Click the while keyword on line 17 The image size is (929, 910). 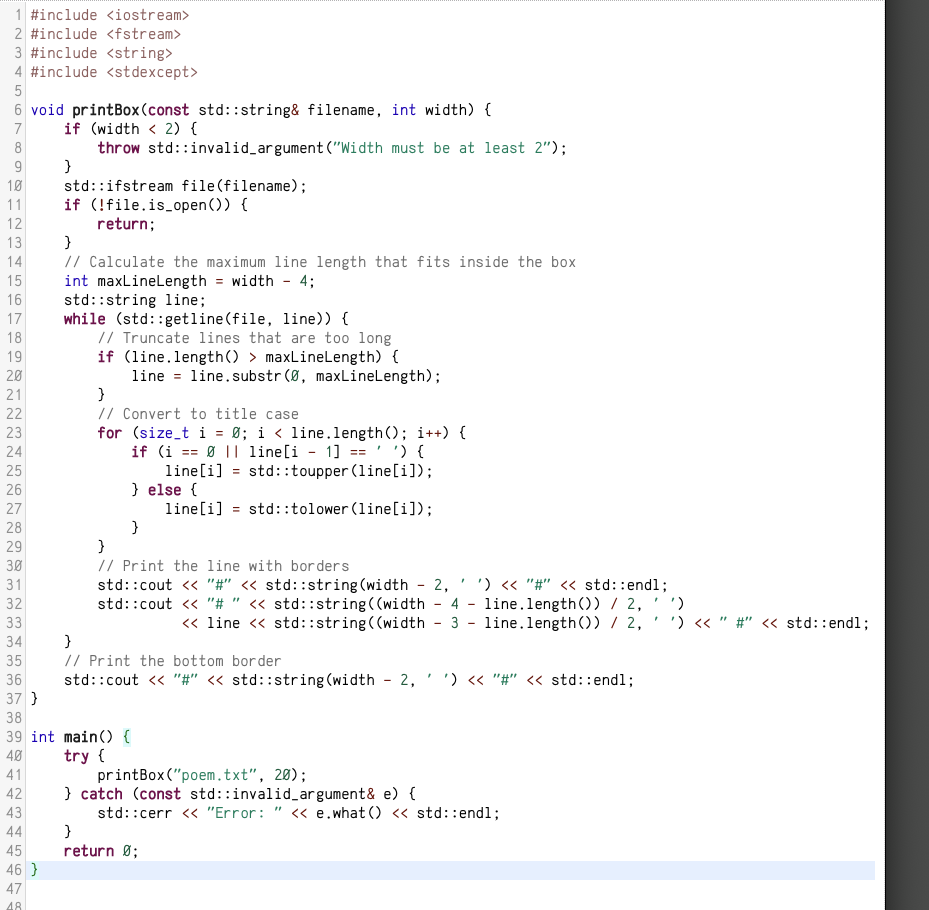(x=85, y=319)
